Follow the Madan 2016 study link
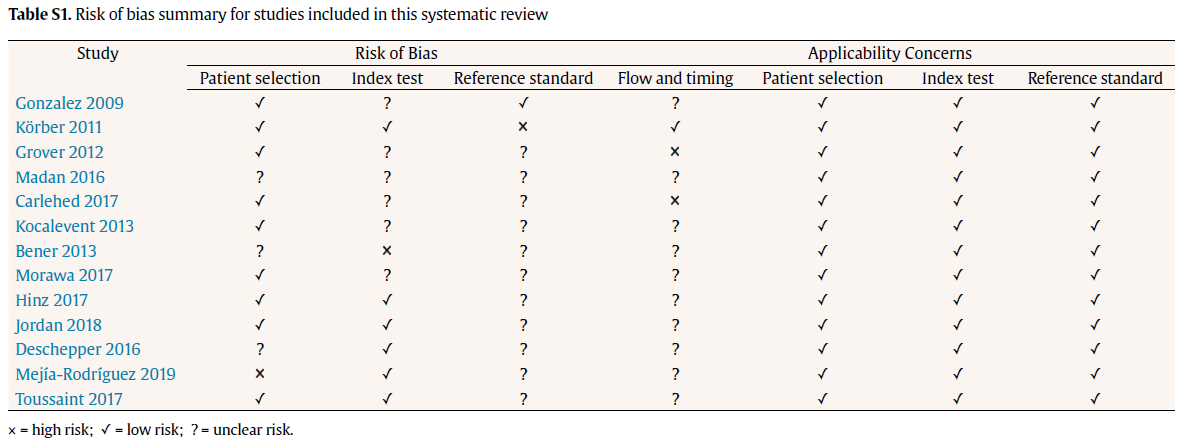 click(x=60, y=177)
